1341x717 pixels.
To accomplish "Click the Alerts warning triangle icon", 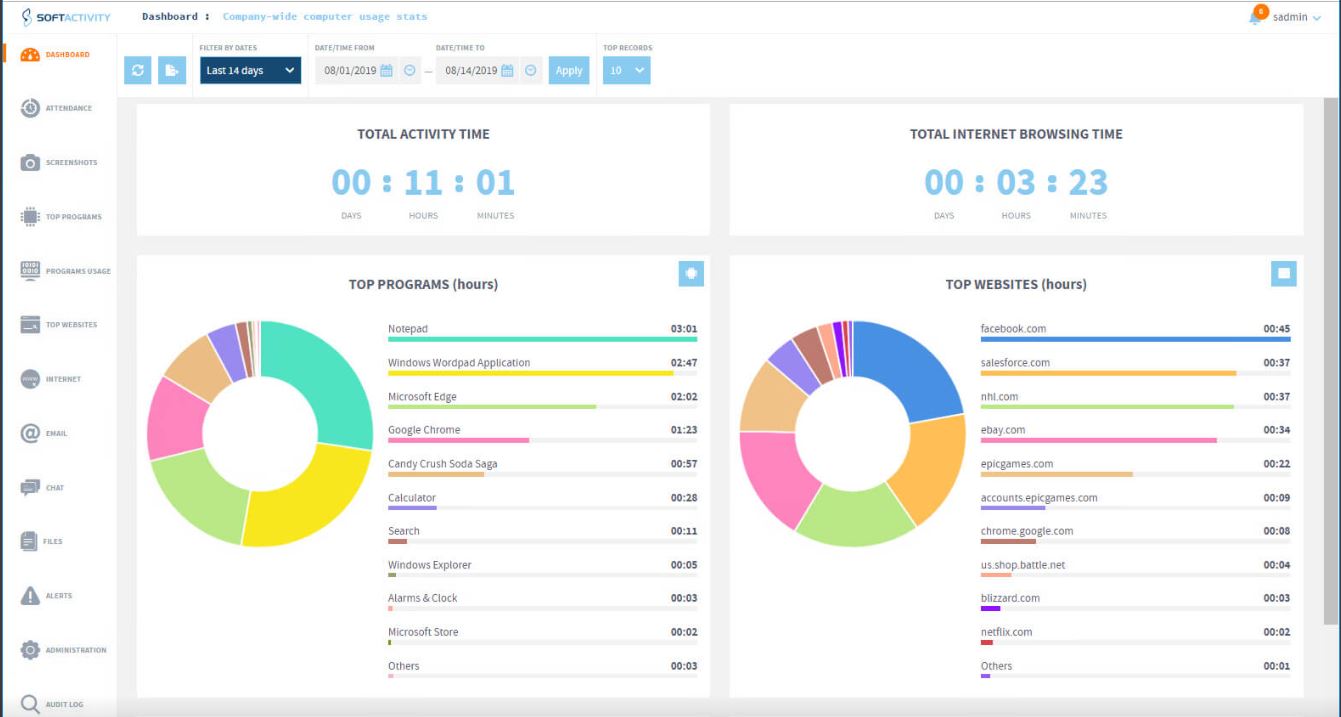I will tap(30, 596).
